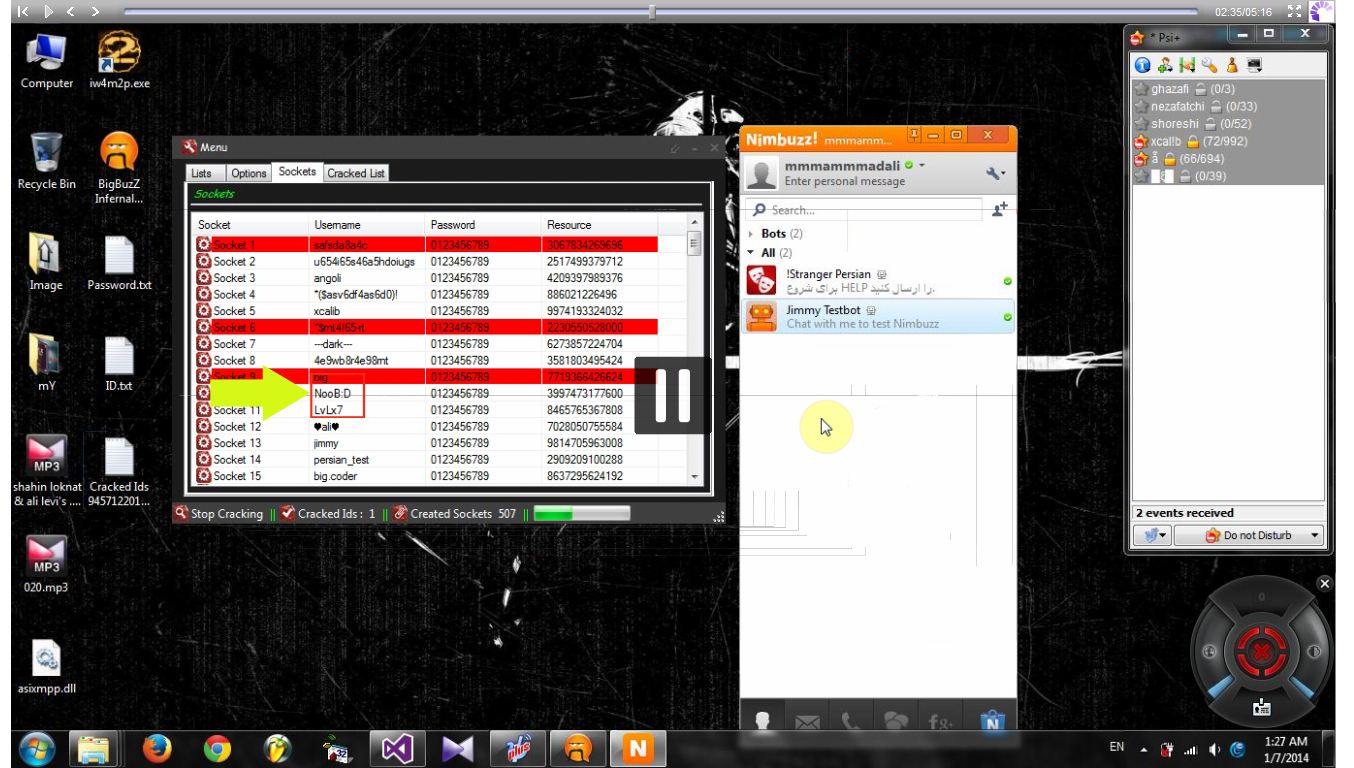The image size is (1354, 768).
Task: Open Nimbuzz contacts tab at bottom
Action: tap(762, 720)
